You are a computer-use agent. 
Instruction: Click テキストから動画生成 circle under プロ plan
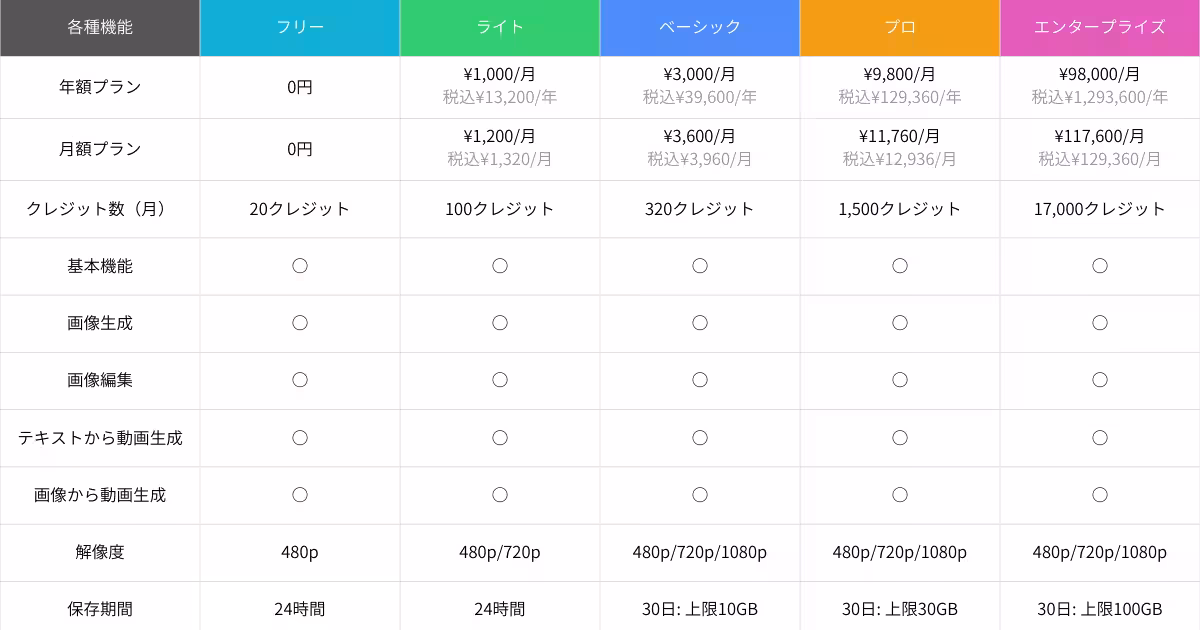[x=900, y=437]
